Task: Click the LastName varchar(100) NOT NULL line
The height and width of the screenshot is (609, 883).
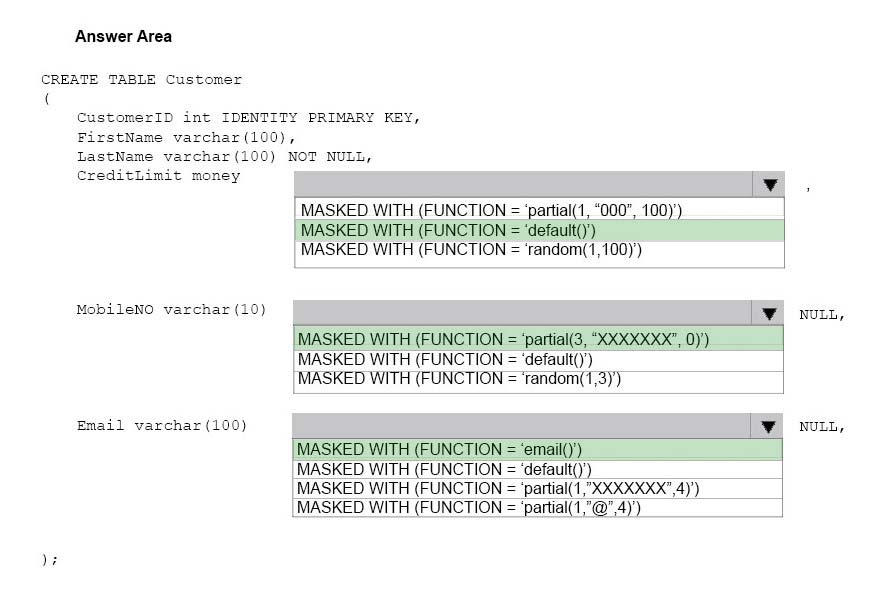Action: 225,156
